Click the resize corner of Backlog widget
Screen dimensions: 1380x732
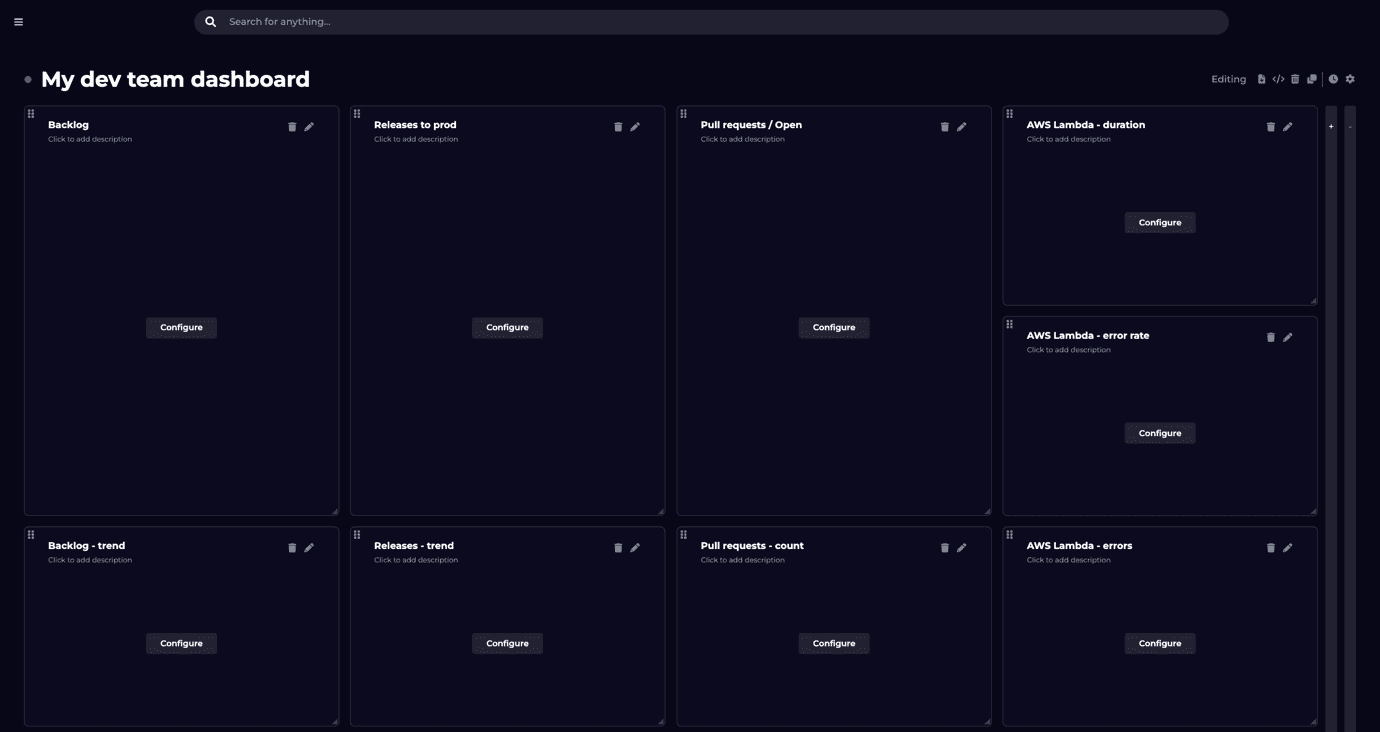click(x=334, y=511)
